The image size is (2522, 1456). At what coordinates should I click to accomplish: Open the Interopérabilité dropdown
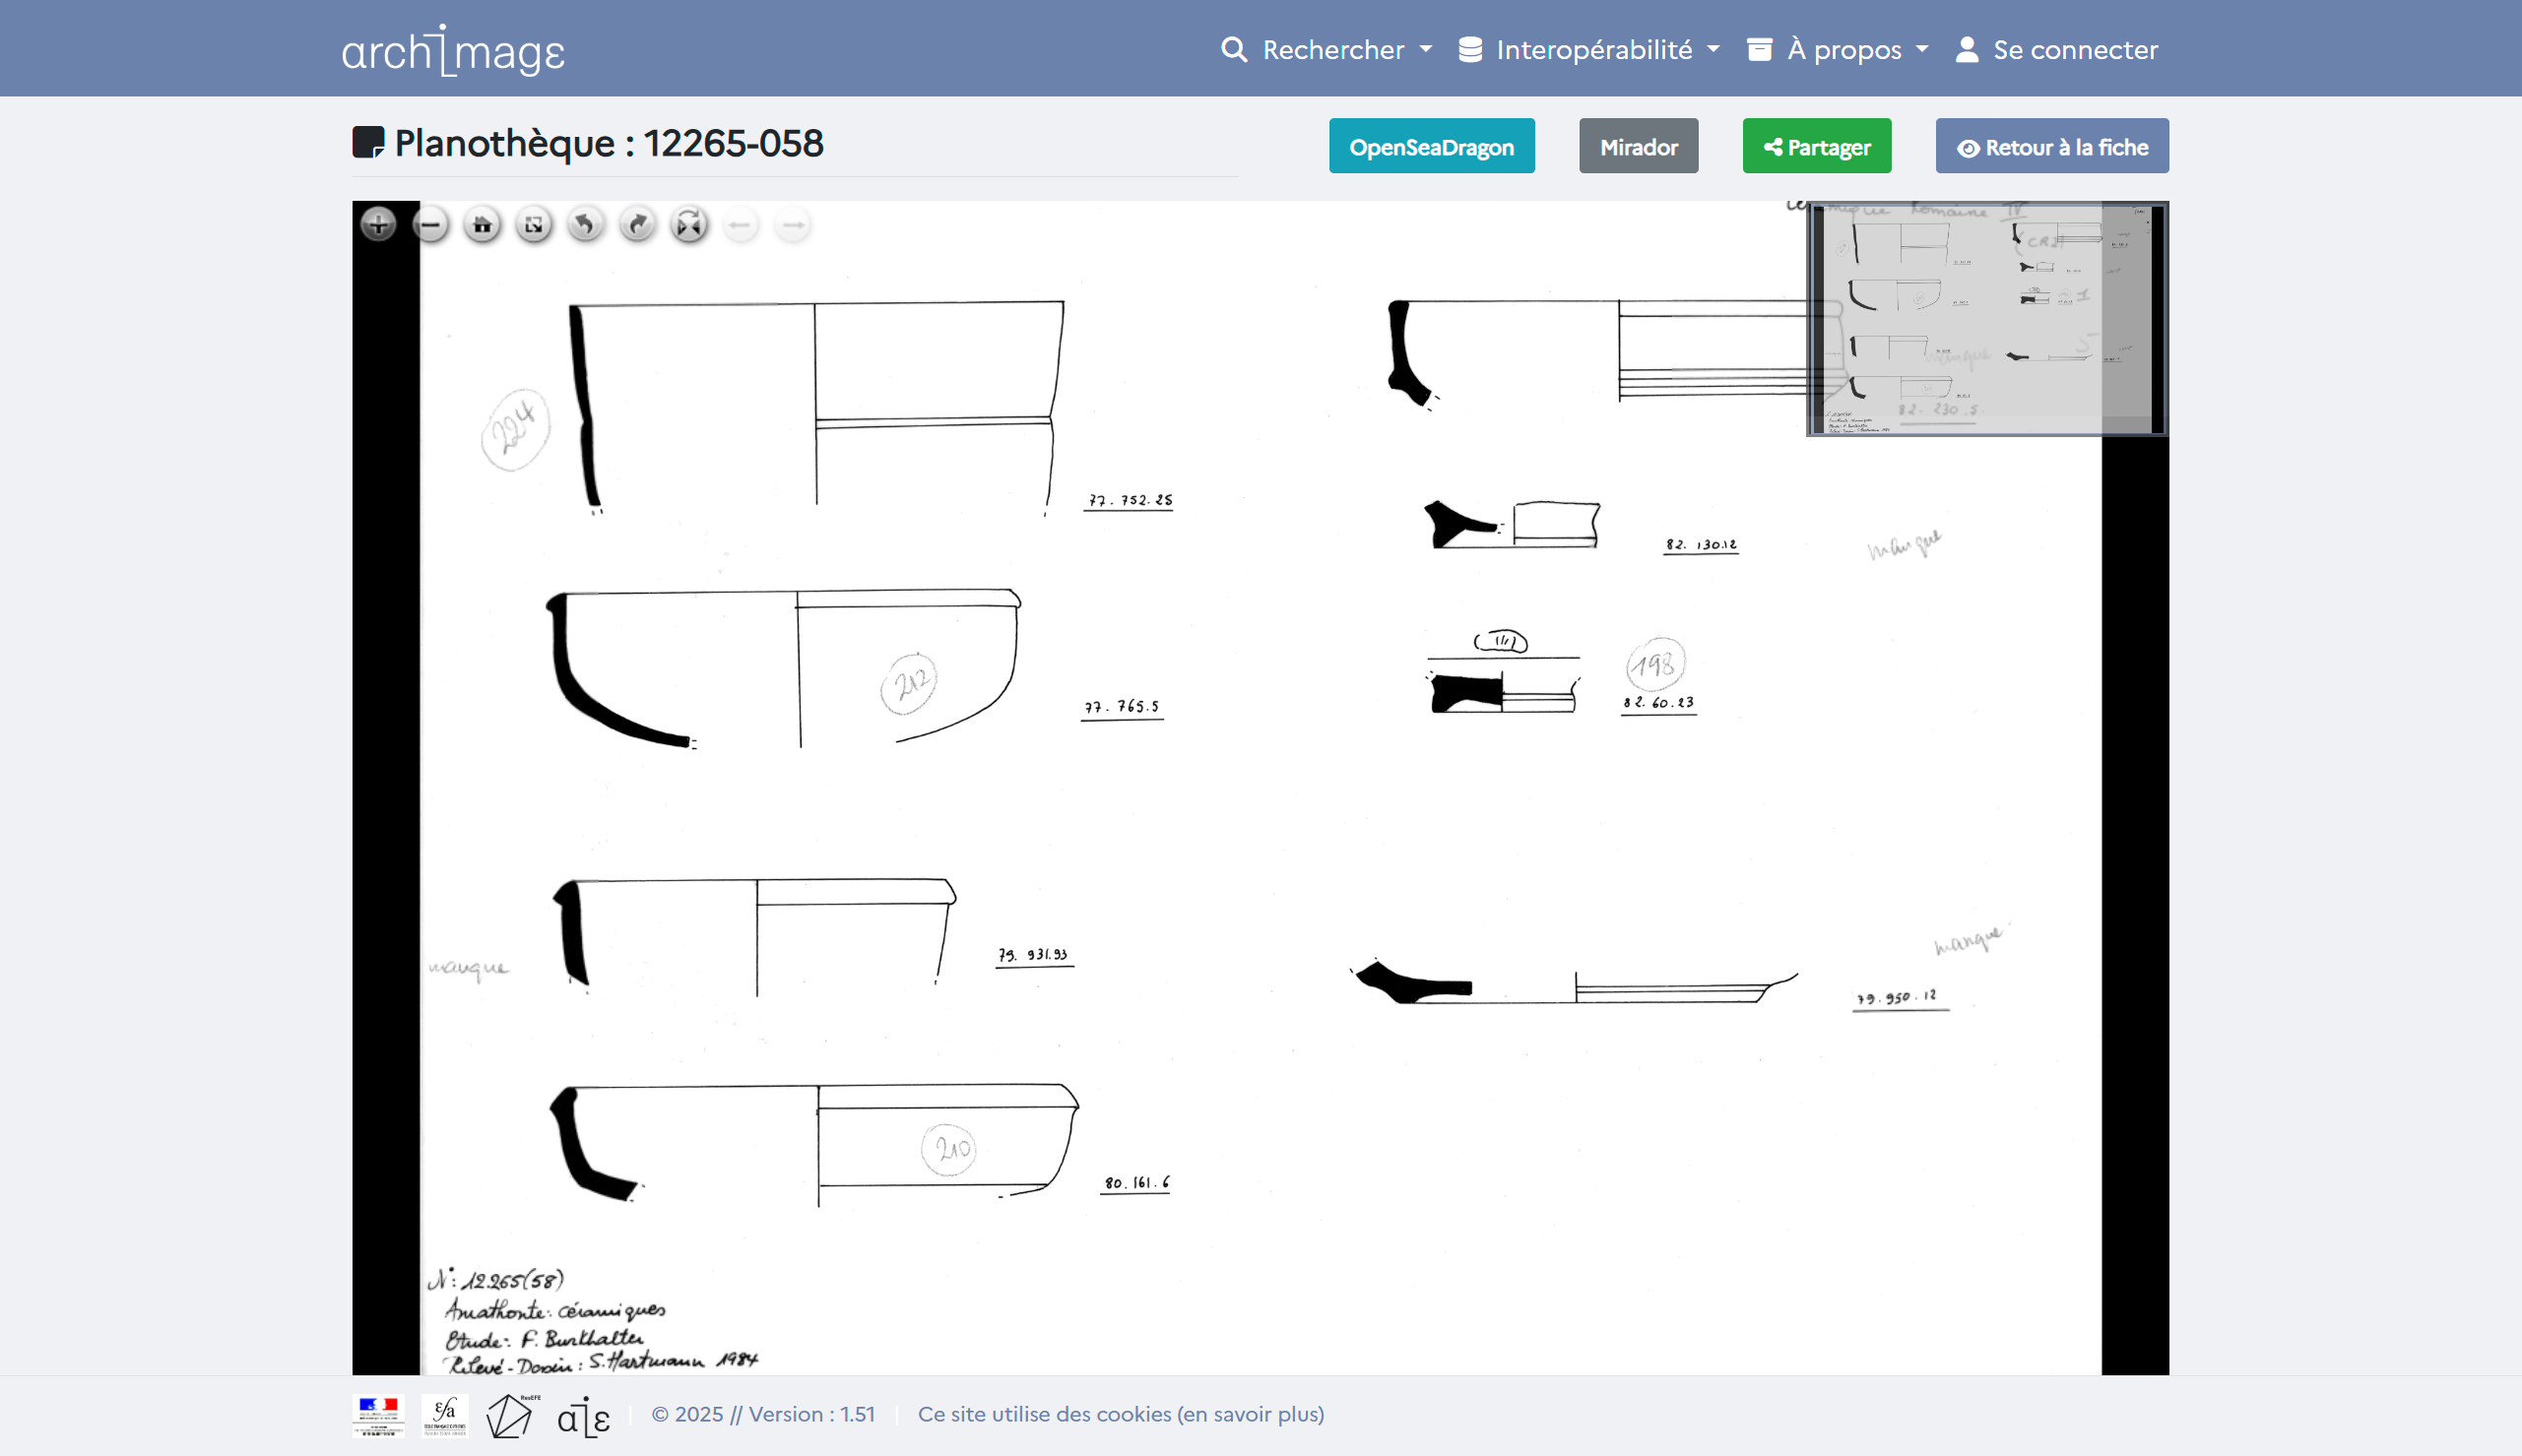coord(1589,49)
